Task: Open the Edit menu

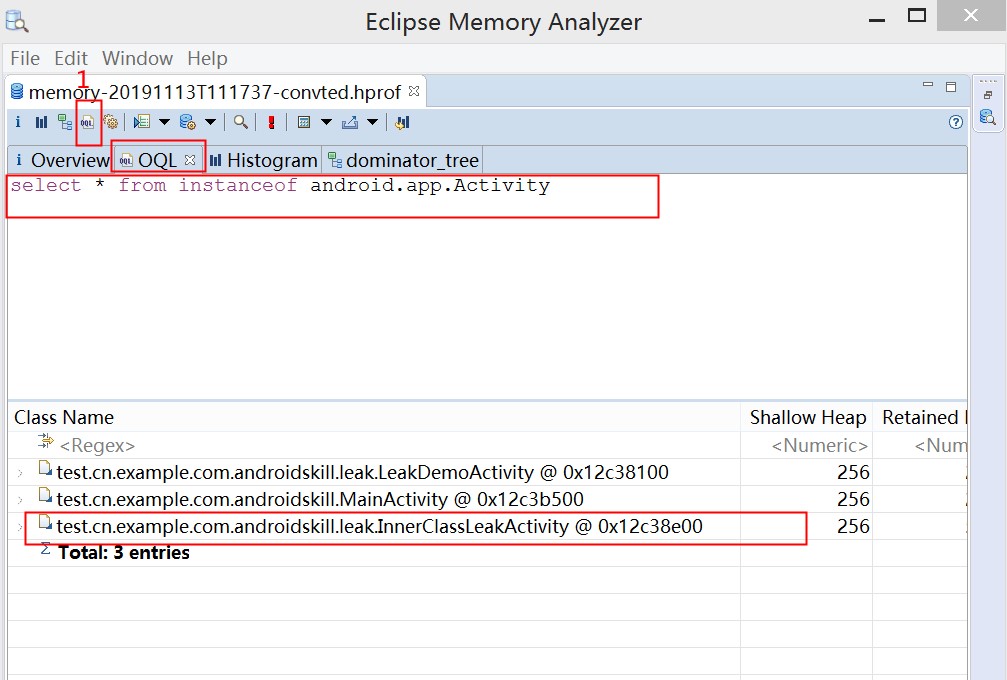Action: click(x=71, y=58)
